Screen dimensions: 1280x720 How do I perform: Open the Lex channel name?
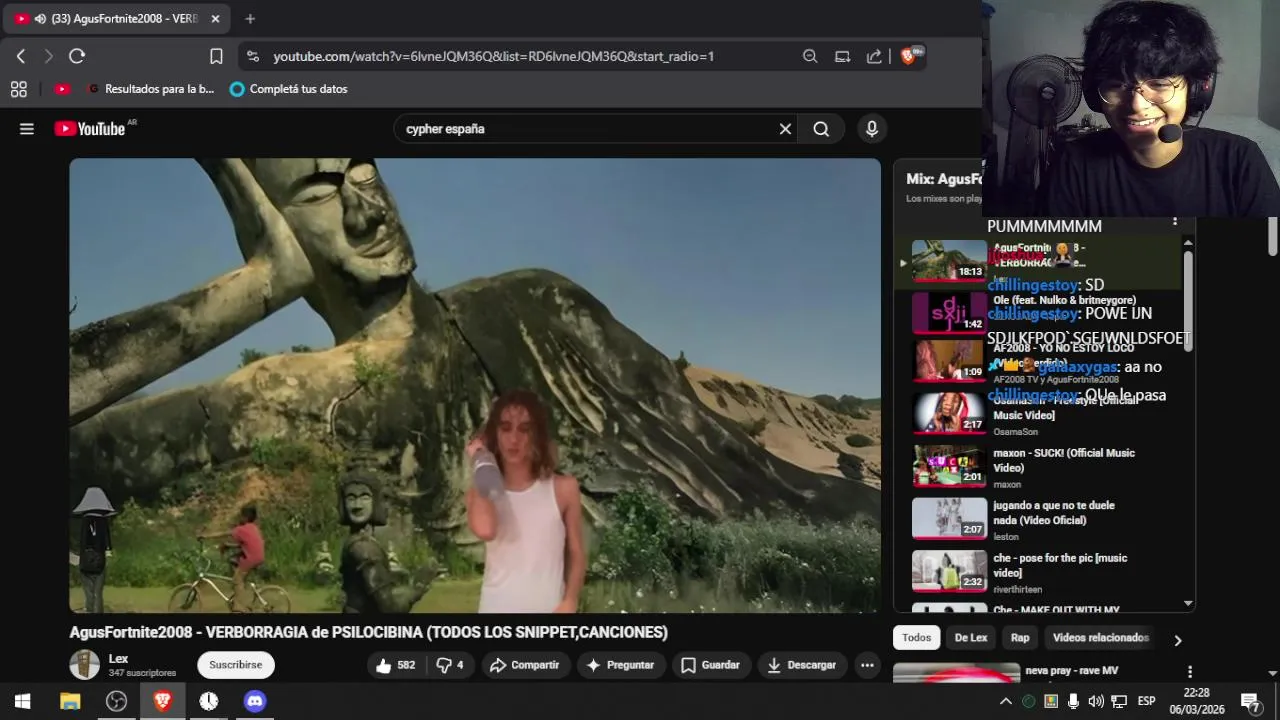[118, 659]
